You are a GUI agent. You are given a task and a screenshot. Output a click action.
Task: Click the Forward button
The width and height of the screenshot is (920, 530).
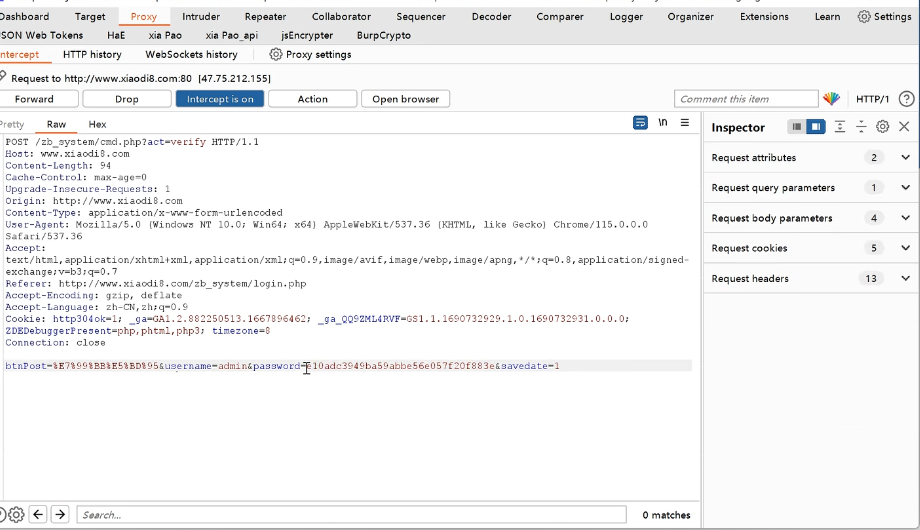pyautogui.click(x=34, y=99)
